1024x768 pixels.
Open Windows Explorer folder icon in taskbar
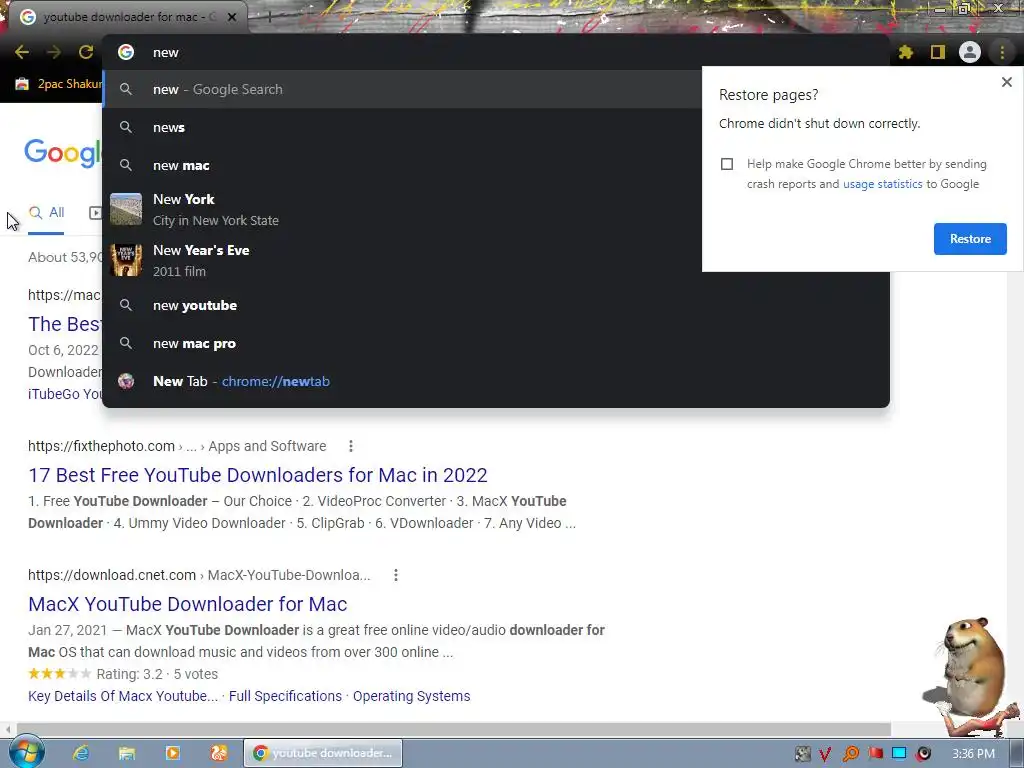point(126,754)
